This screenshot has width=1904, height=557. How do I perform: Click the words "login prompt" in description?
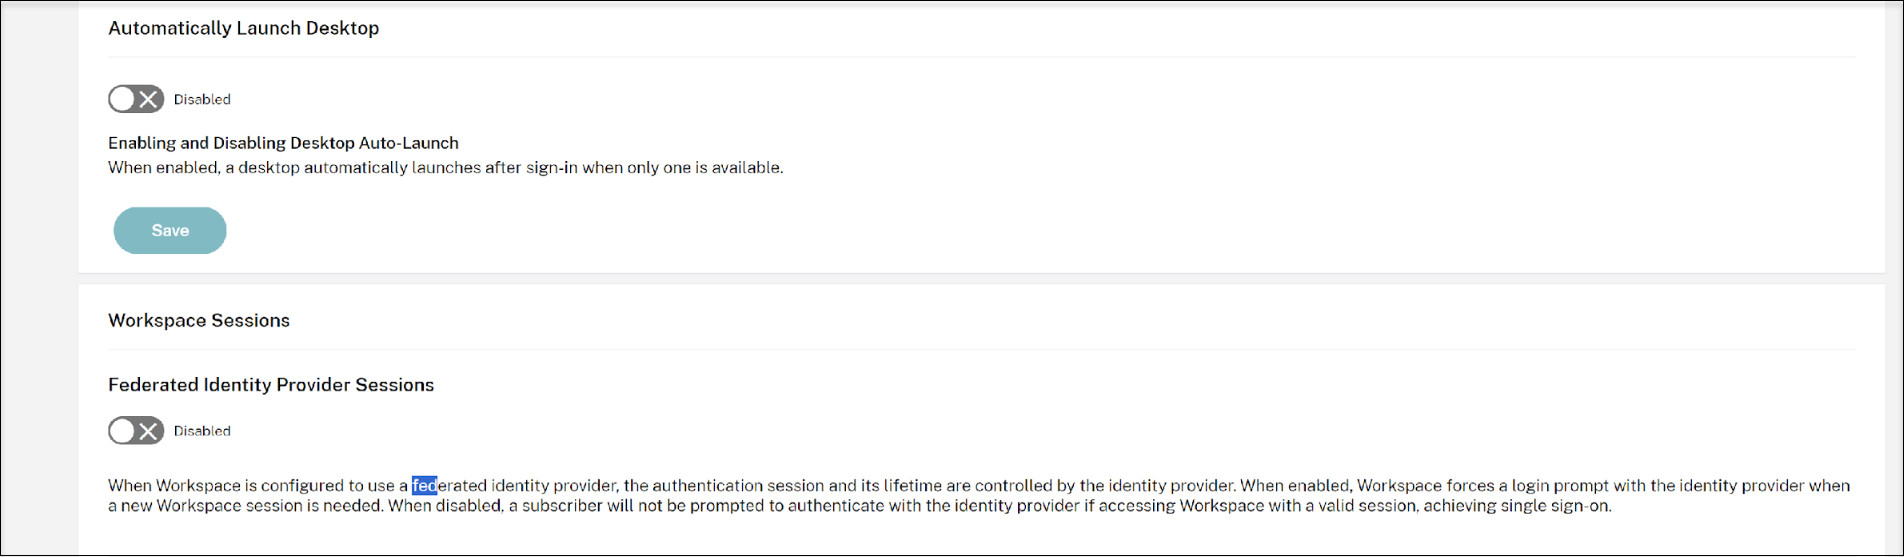[x=1560, y=486]
